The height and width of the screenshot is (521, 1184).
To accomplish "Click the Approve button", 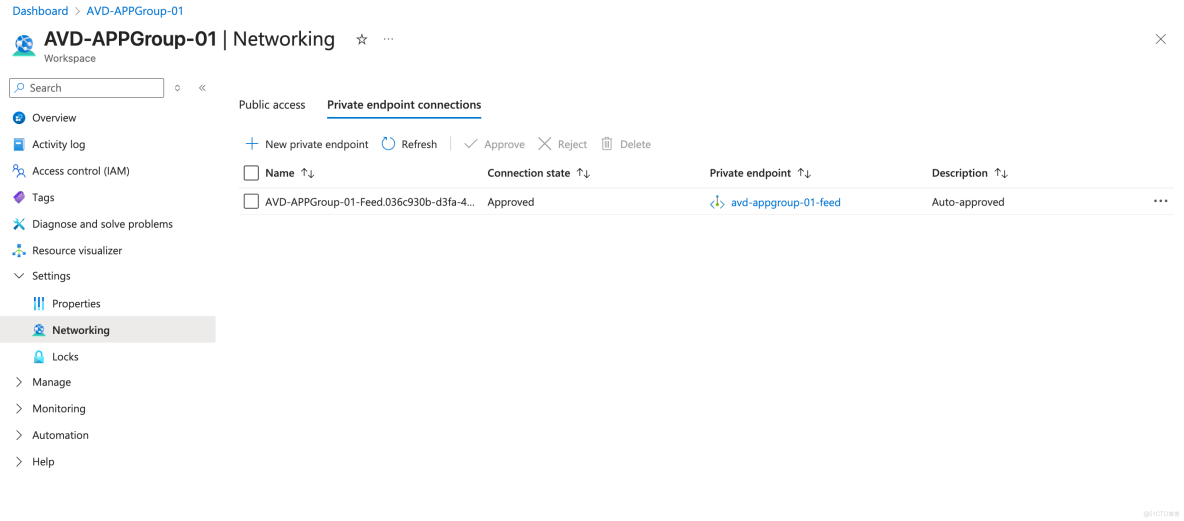I will point(495,144).
